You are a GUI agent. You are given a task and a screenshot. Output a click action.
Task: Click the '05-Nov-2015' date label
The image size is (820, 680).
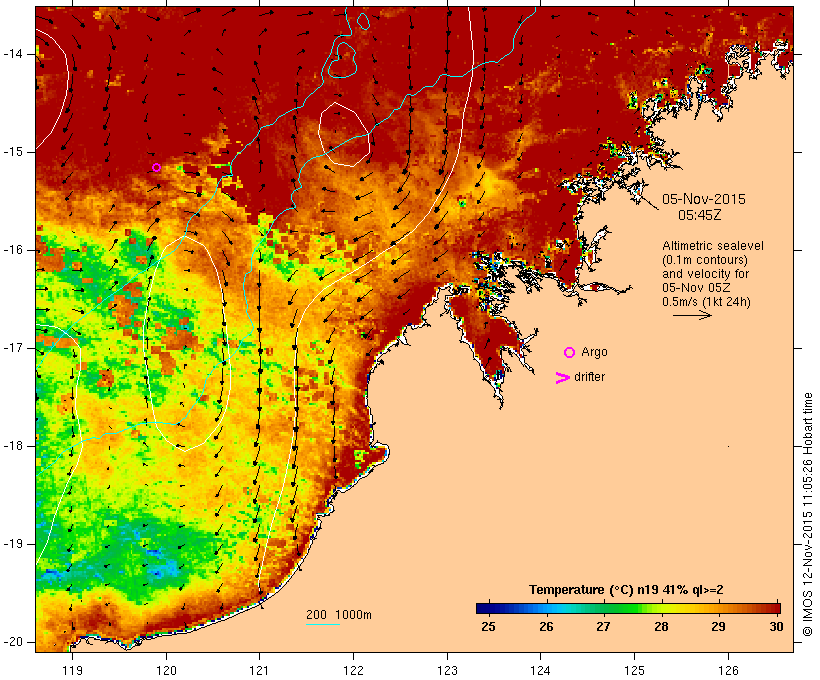[704, 199]
